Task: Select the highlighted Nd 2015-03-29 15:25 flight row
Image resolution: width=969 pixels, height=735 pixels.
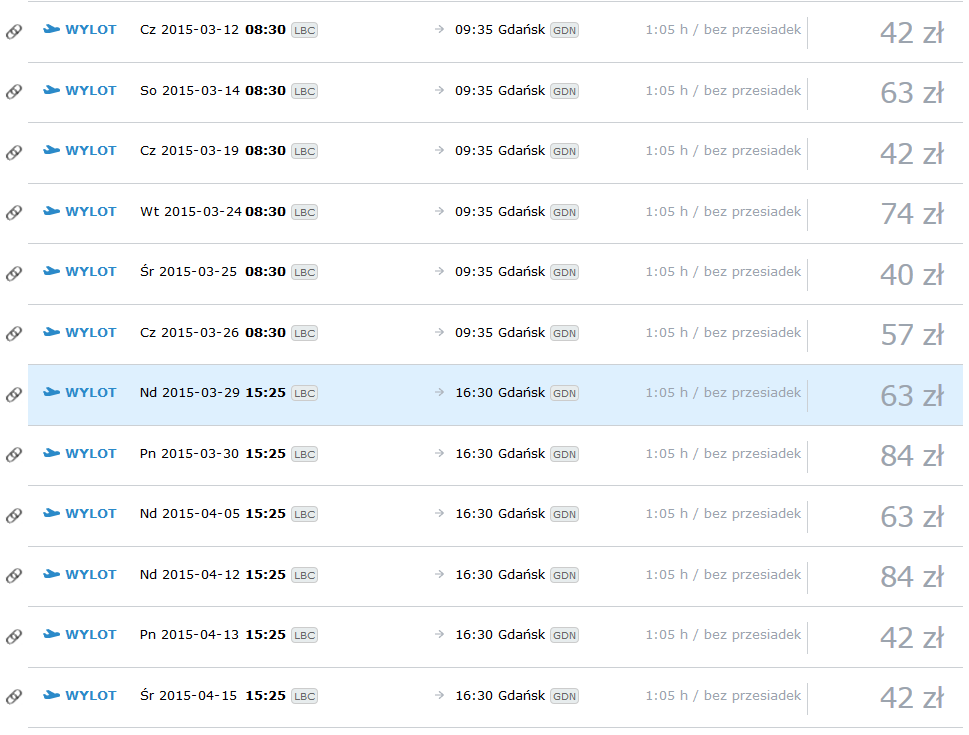Action: [x=495, y=394]
